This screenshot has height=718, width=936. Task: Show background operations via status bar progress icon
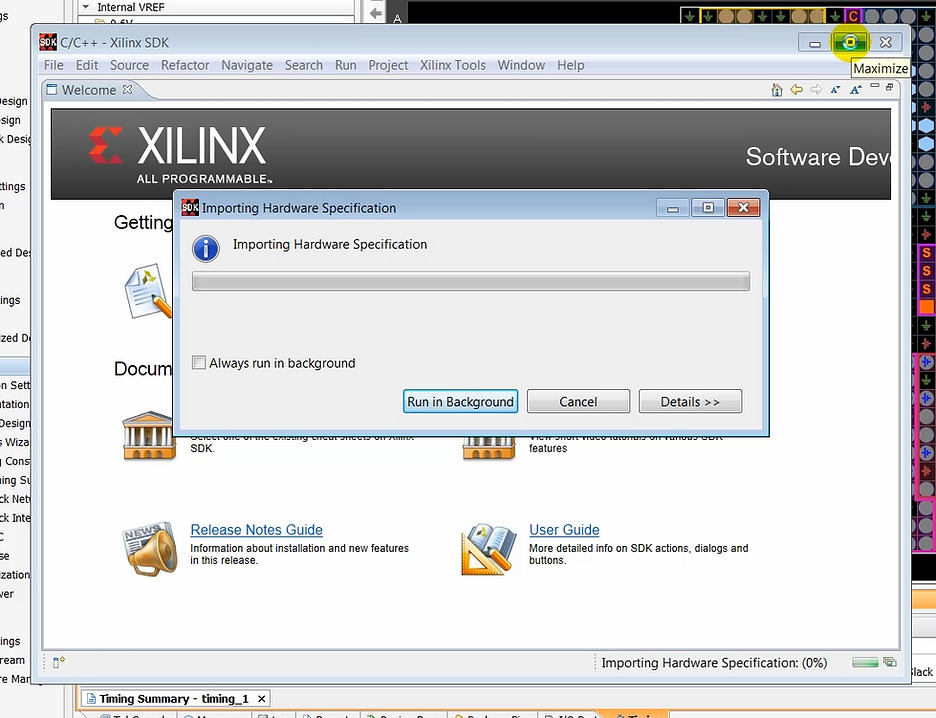point(889,662)
